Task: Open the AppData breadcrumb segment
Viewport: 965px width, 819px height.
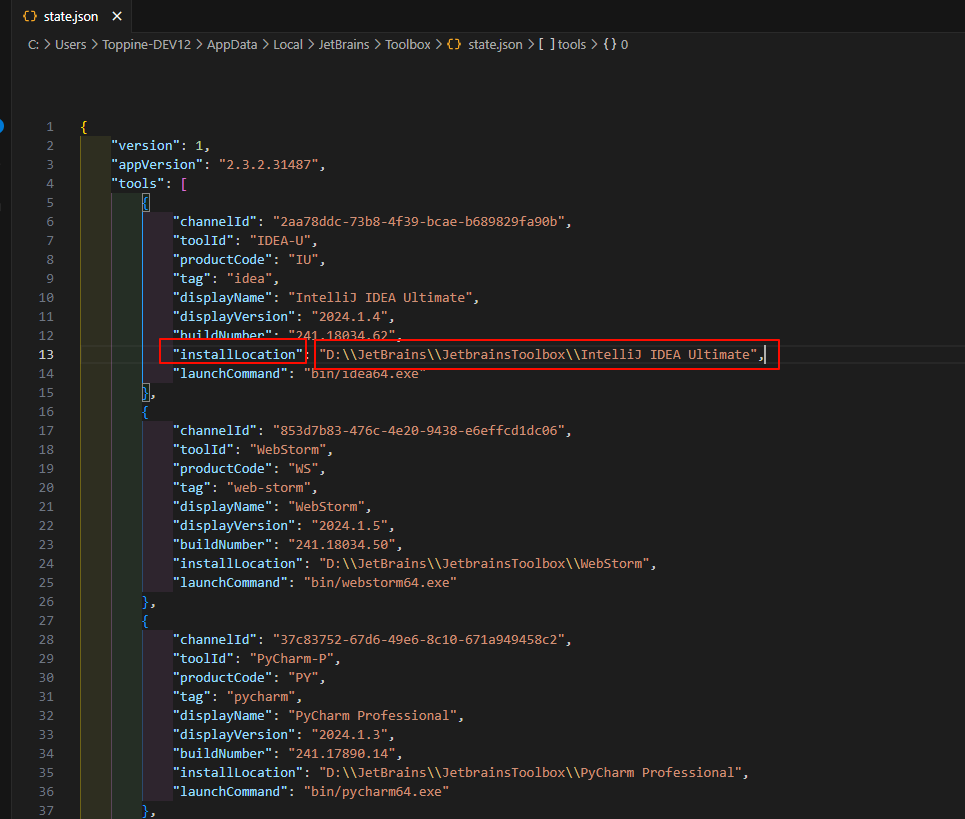Action: point(232,45)
